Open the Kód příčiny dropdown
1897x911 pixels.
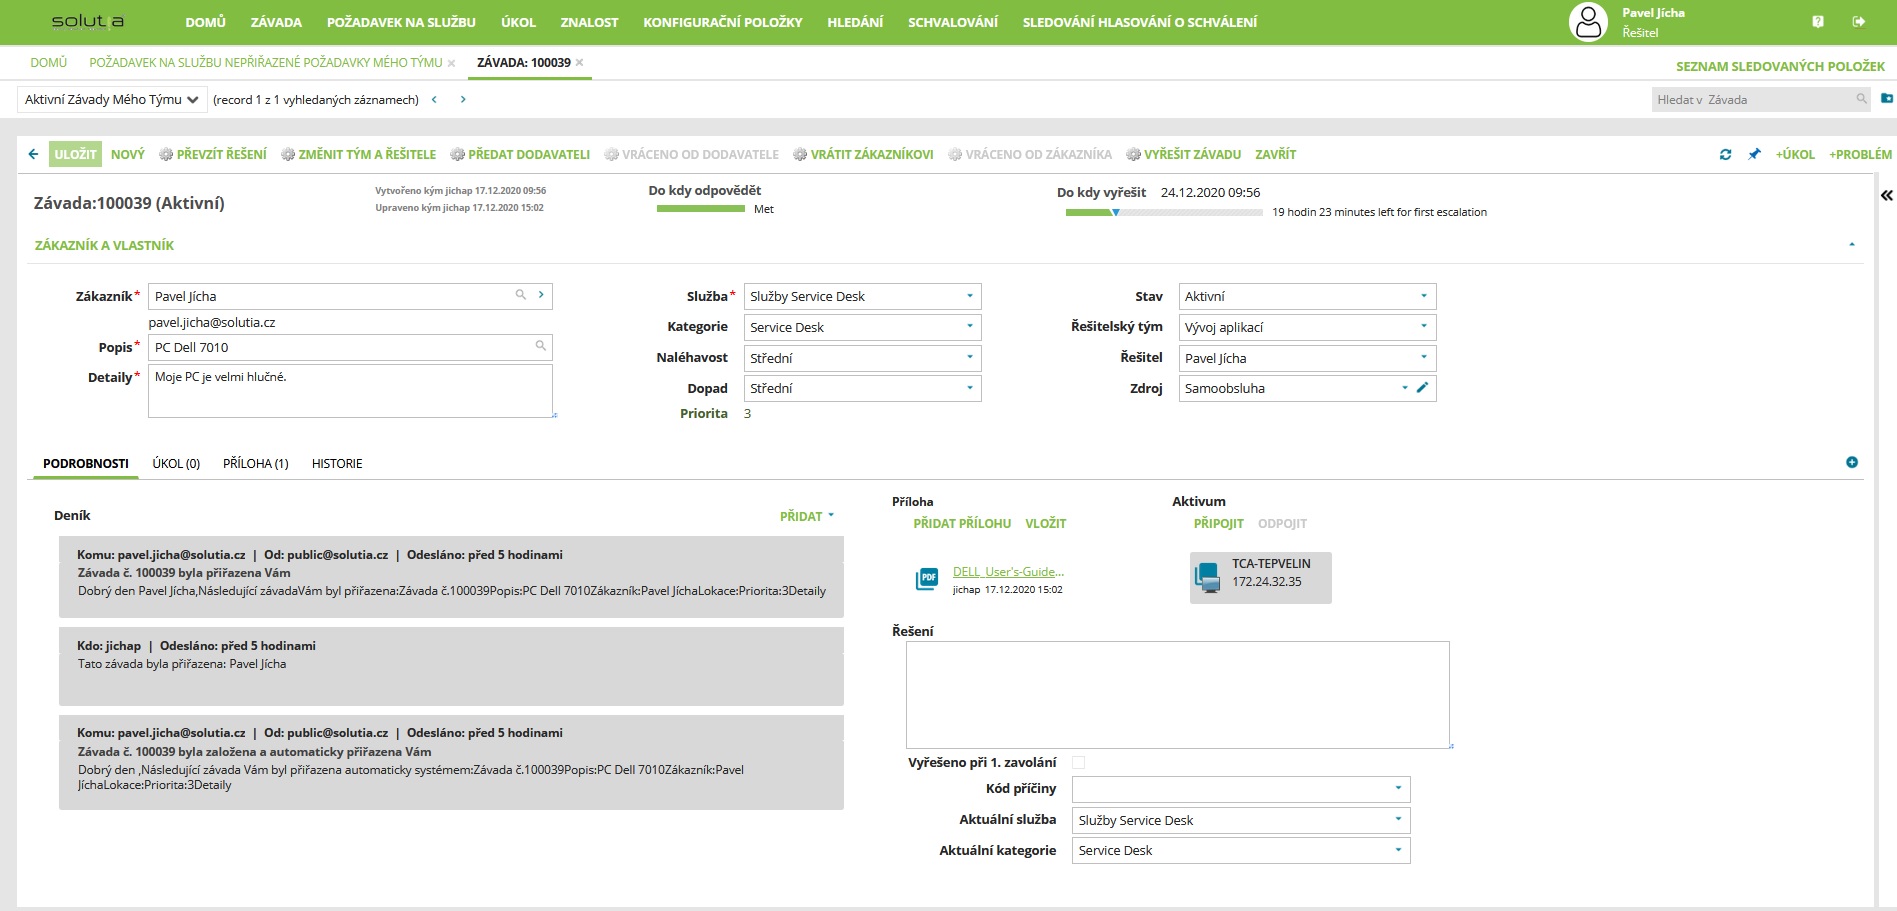1240,789
